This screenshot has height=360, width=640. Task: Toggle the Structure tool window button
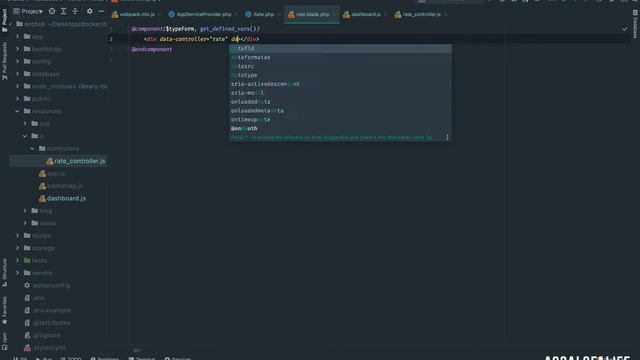[x=4, y=272]
